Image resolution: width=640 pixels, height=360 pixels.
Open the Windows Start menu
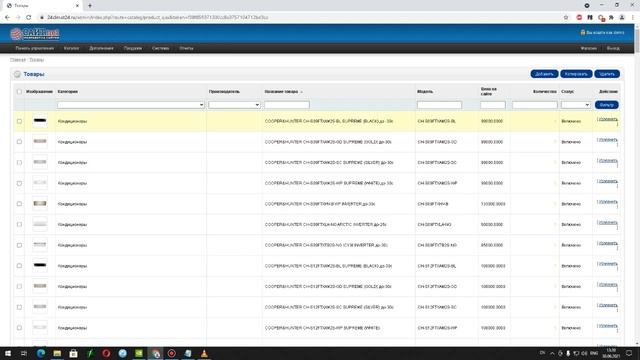click(8, 353)
